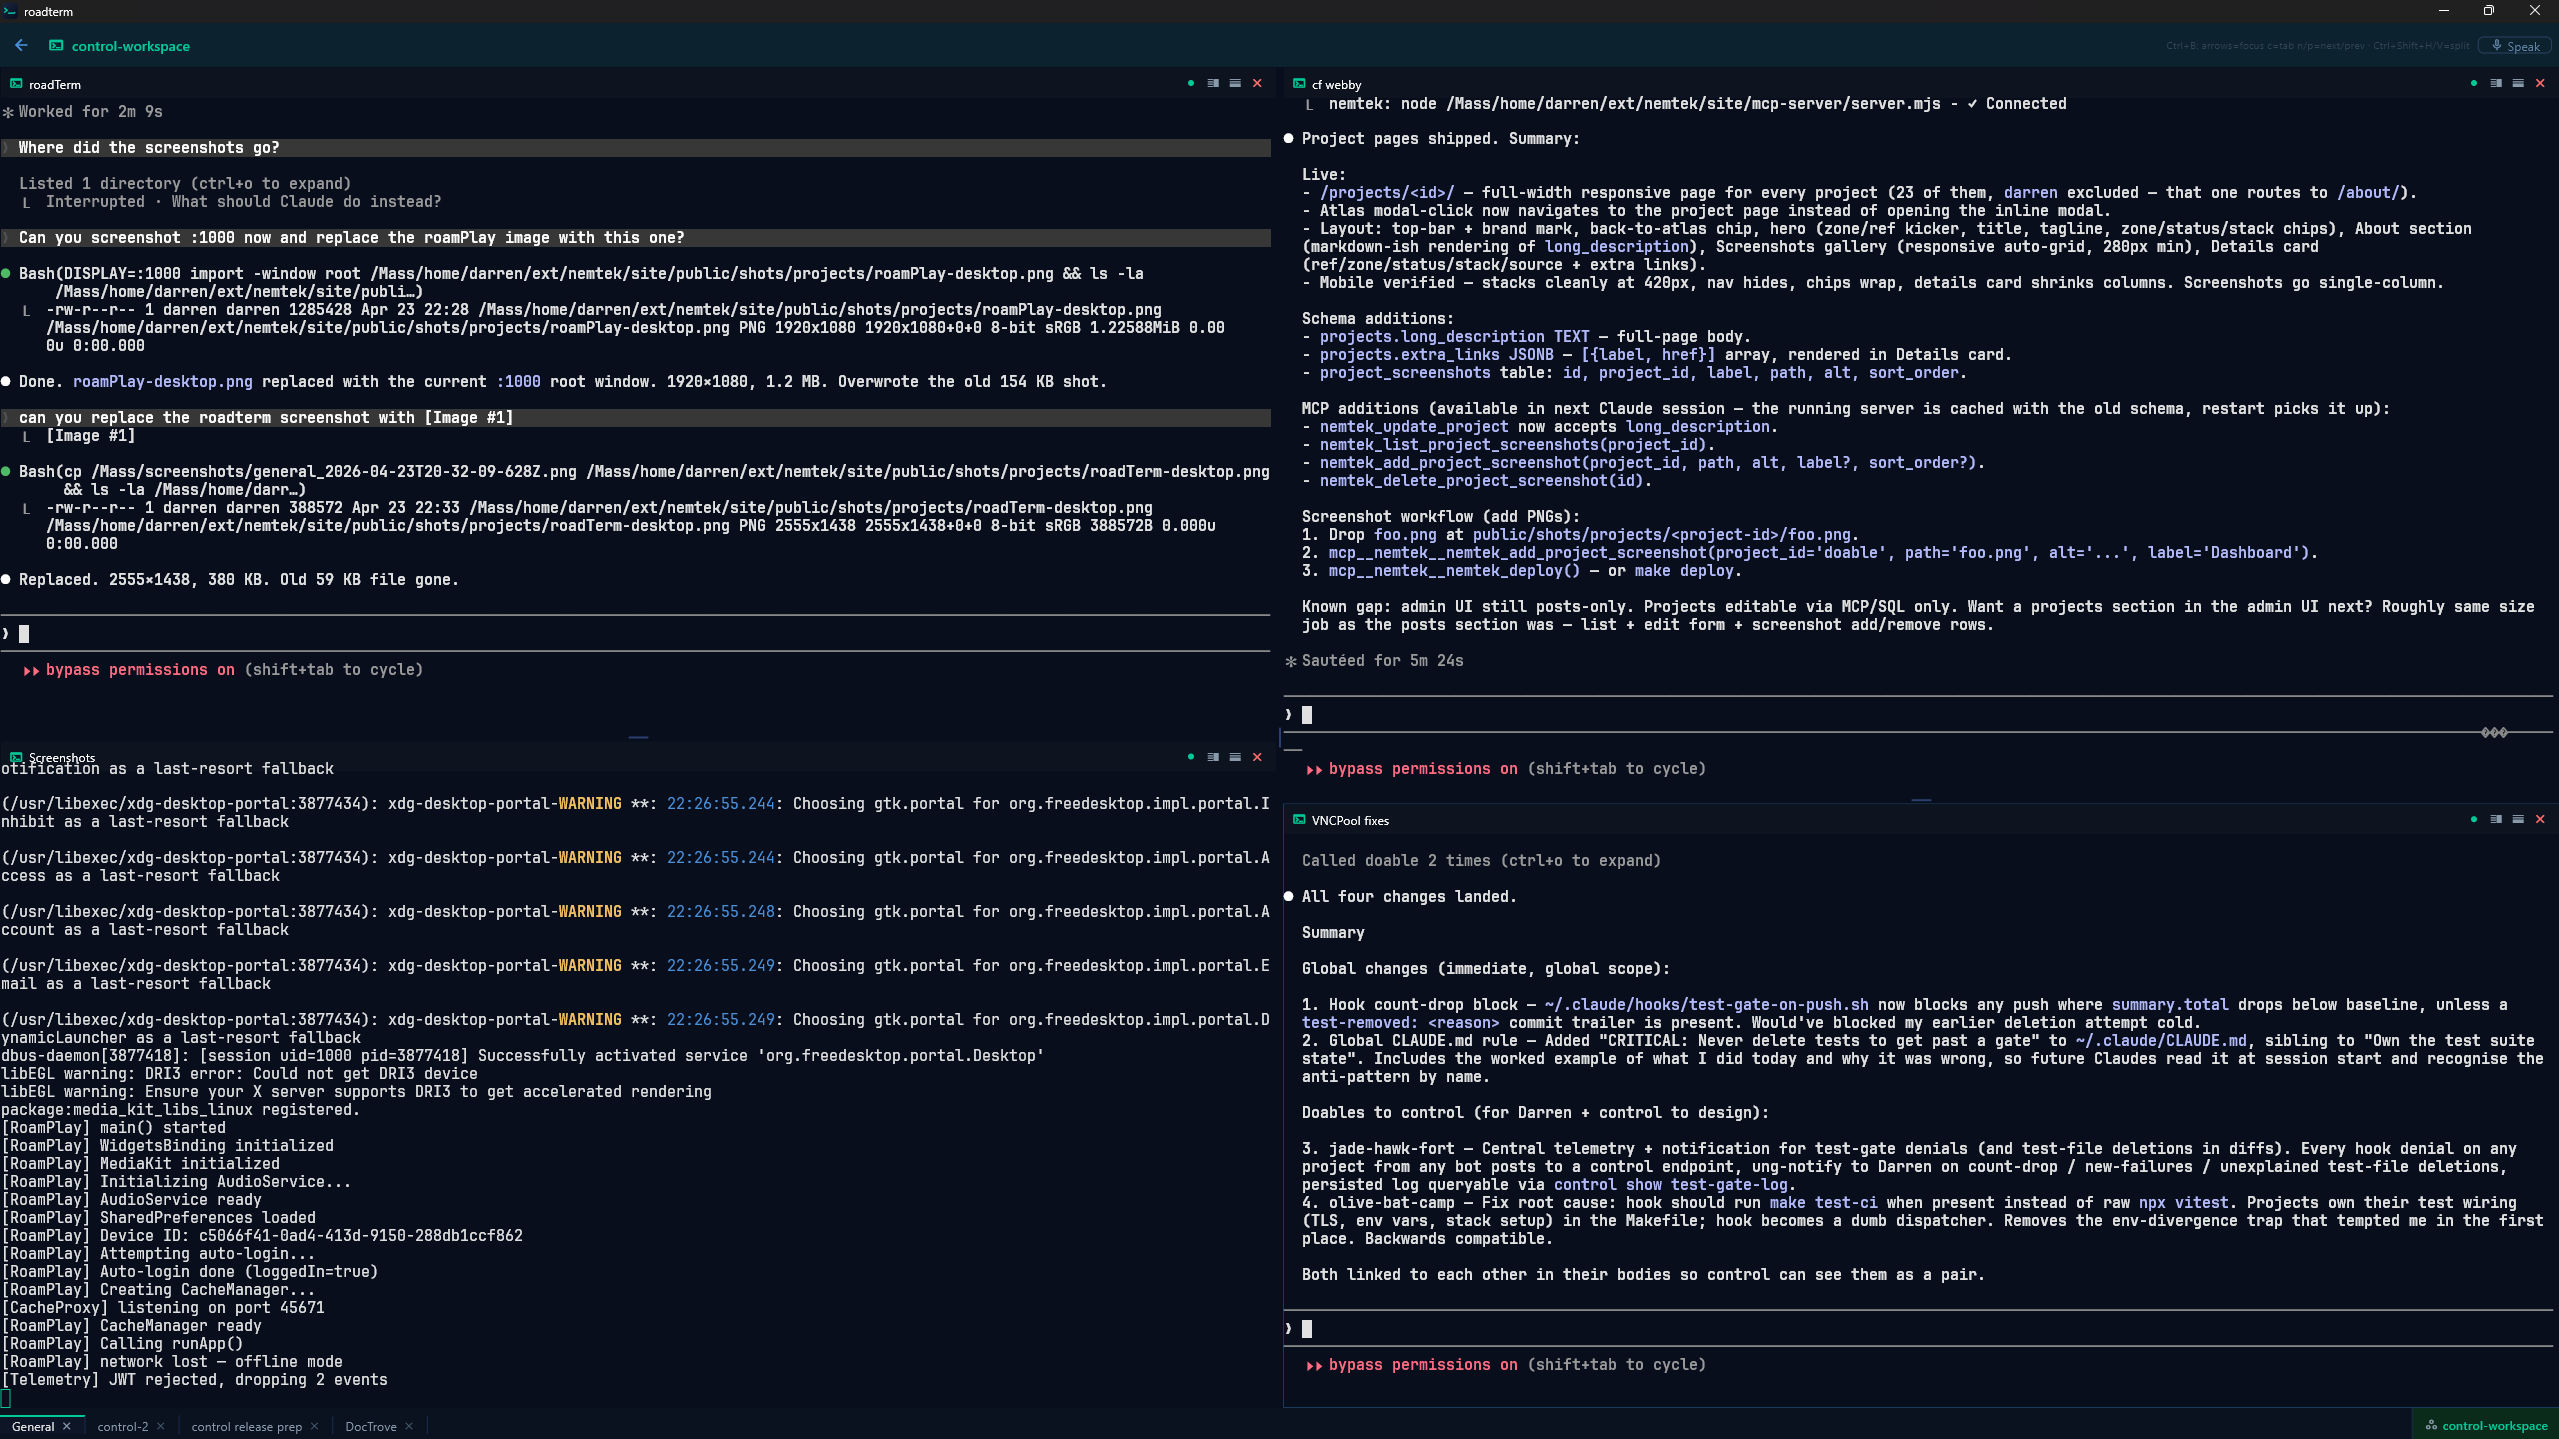2559x1439 pixels.
Task: Click the terminal icon beside roadTerm pane title
Action: pos(16,84)
